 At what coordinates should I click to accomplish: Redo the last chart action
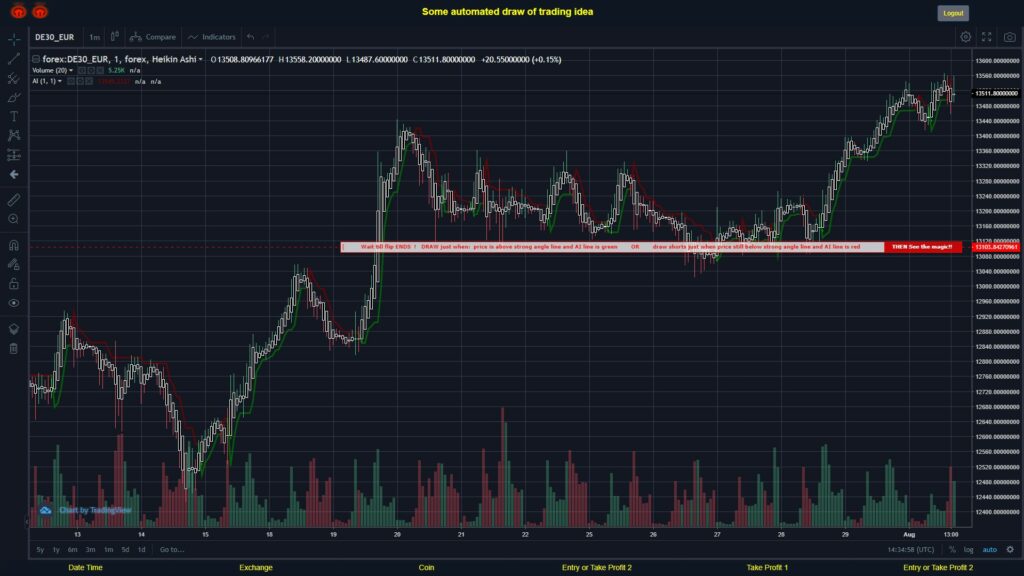point(266,37)
